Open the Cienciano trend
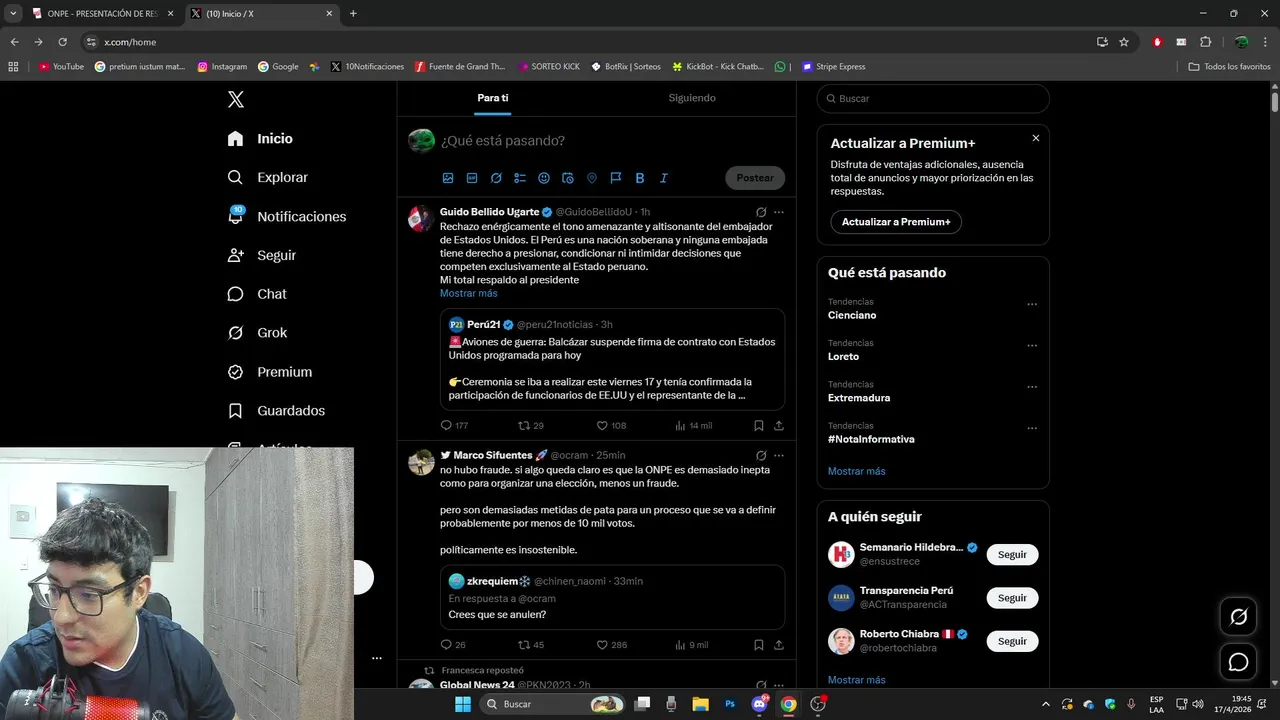 (x=852, y=315)
